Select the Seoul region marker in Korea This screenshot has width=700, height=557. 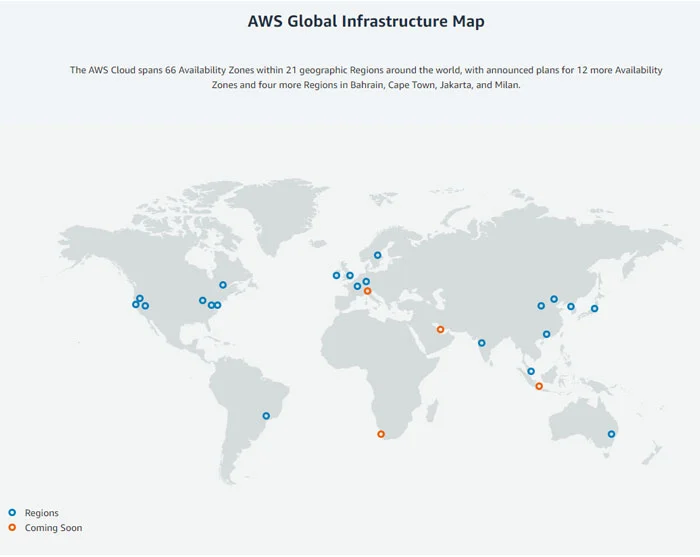coord(571,306)
